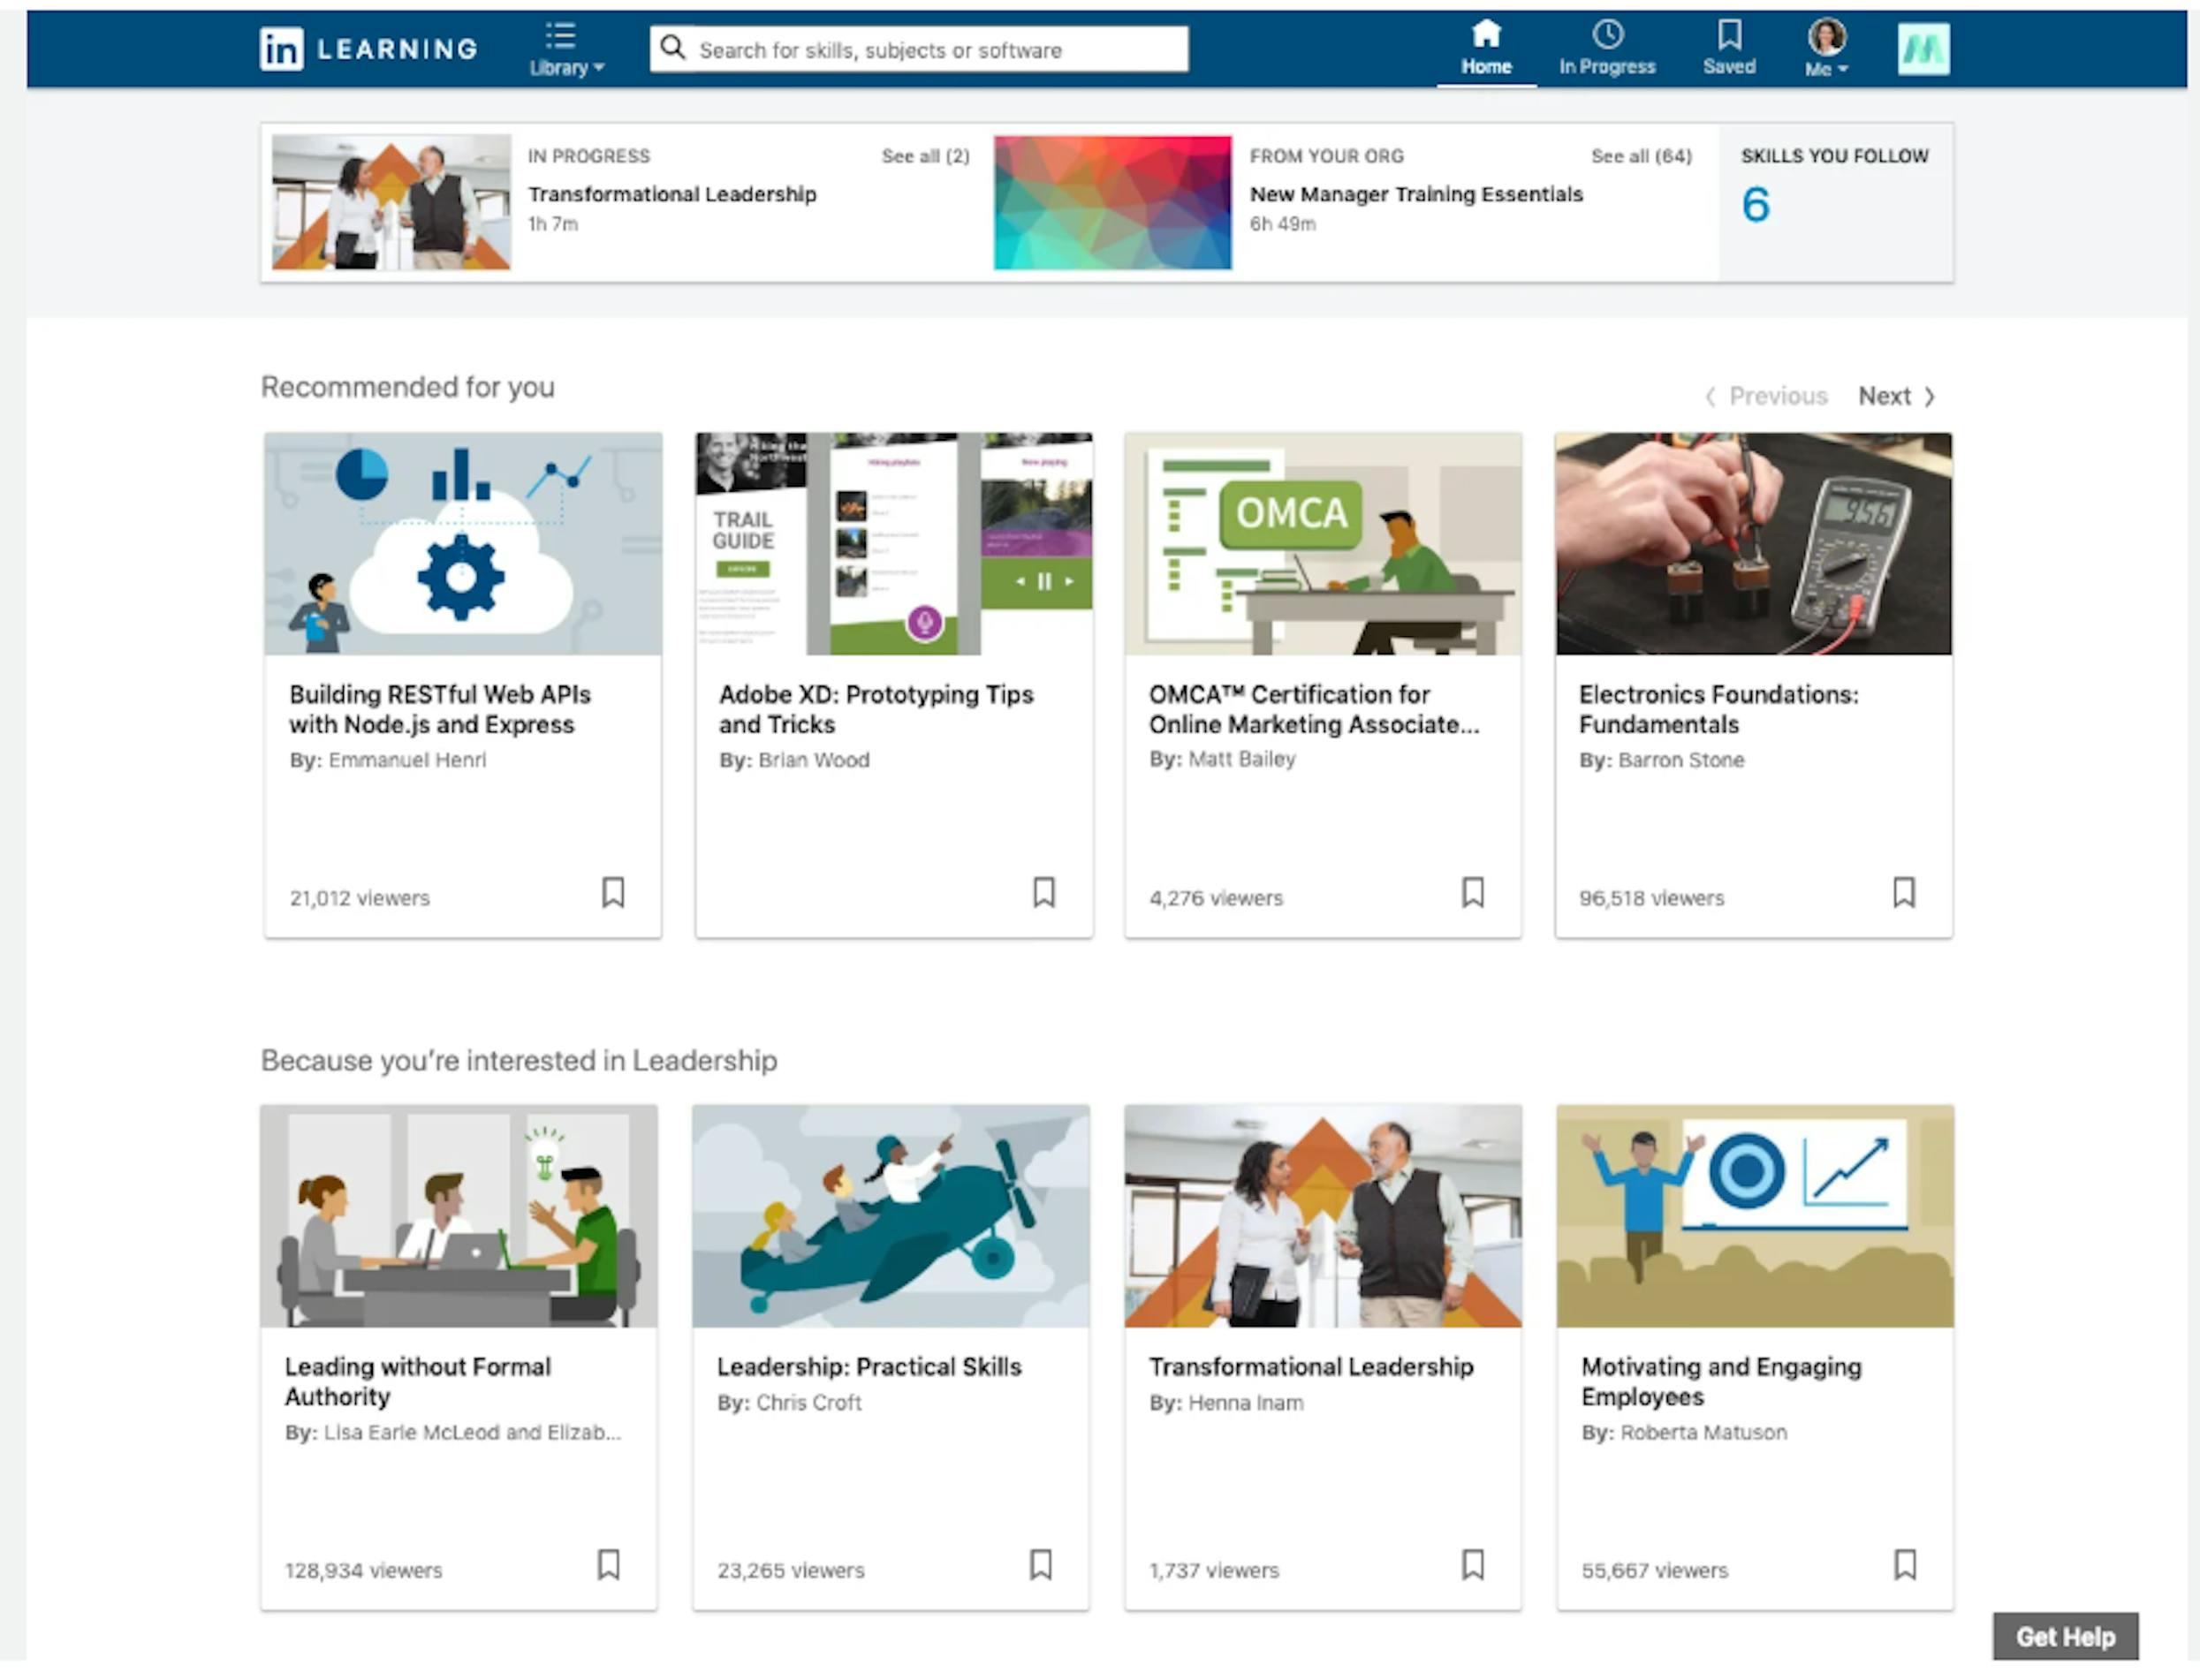Select the Home tab

(x=1486, y=50)
